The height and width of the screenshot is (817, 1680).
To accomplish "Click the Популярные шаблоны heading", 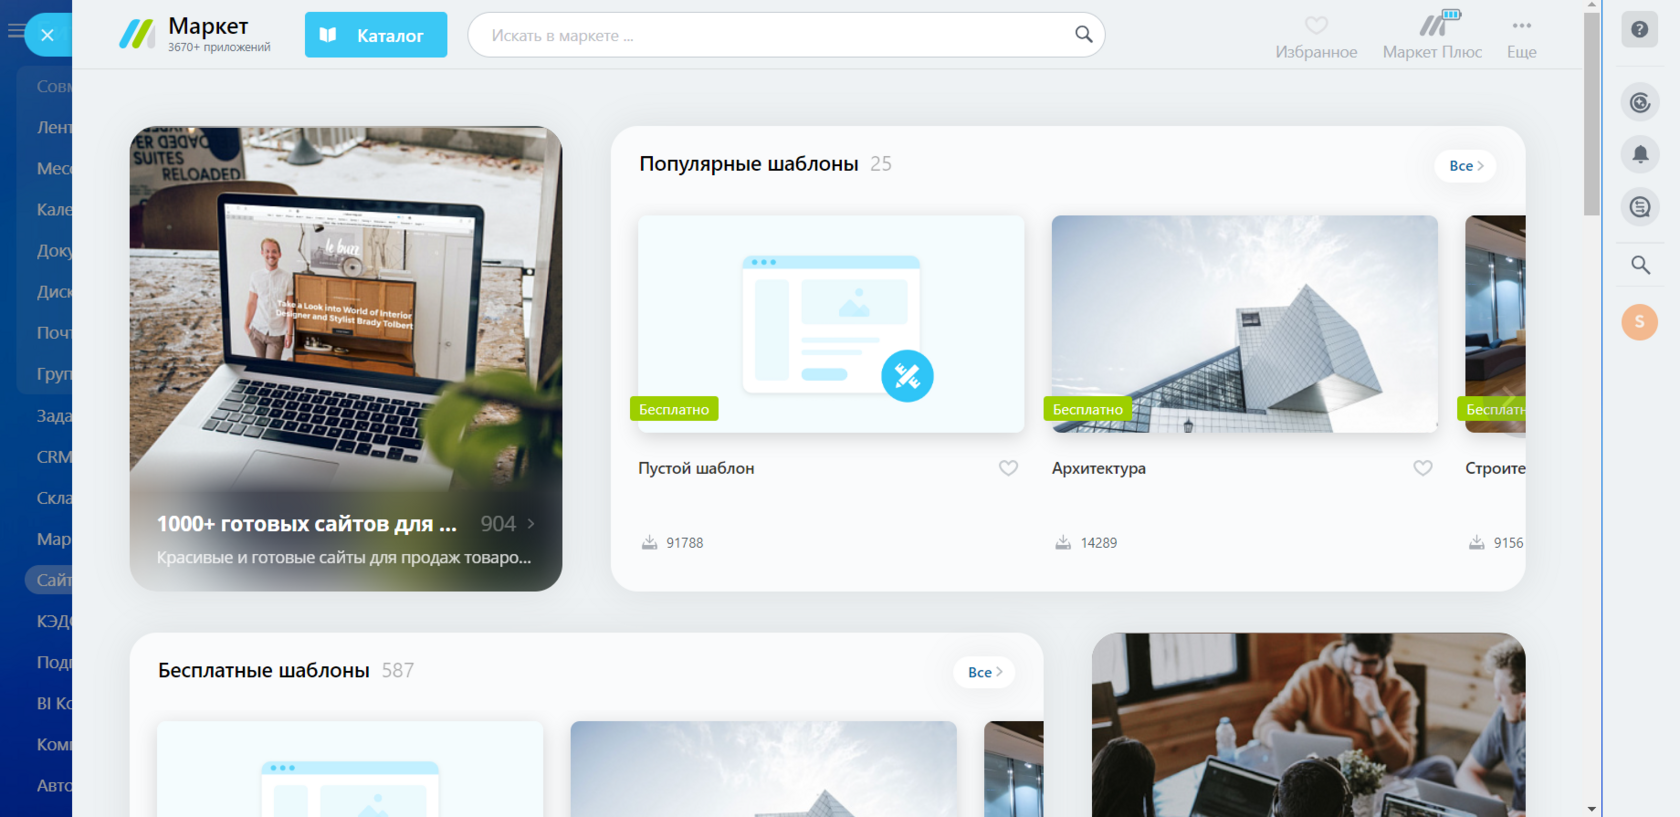I will (749, 164).
